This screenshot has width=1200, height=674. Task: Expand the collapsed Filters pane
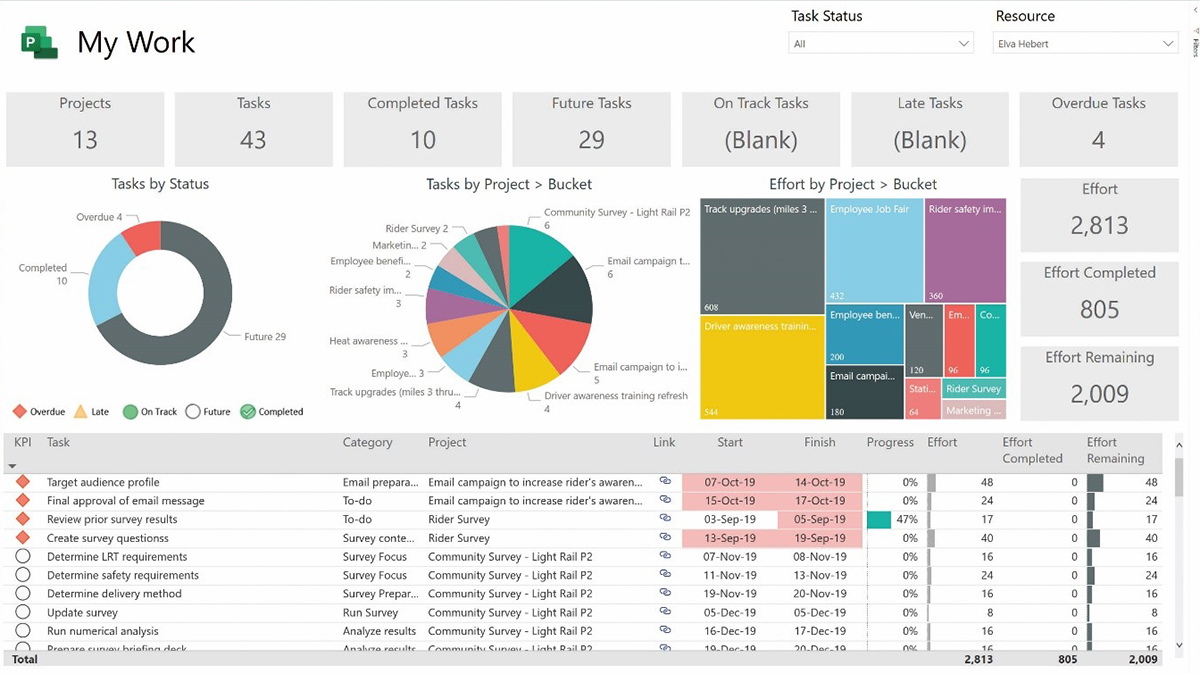coord(1196,42)
